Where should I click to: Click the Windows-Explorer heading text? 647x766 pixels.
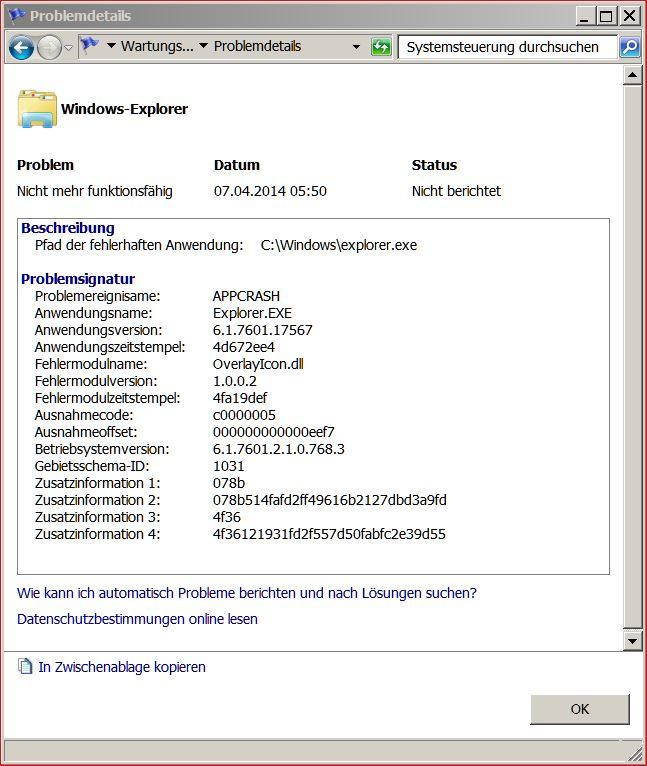(125, 108)
